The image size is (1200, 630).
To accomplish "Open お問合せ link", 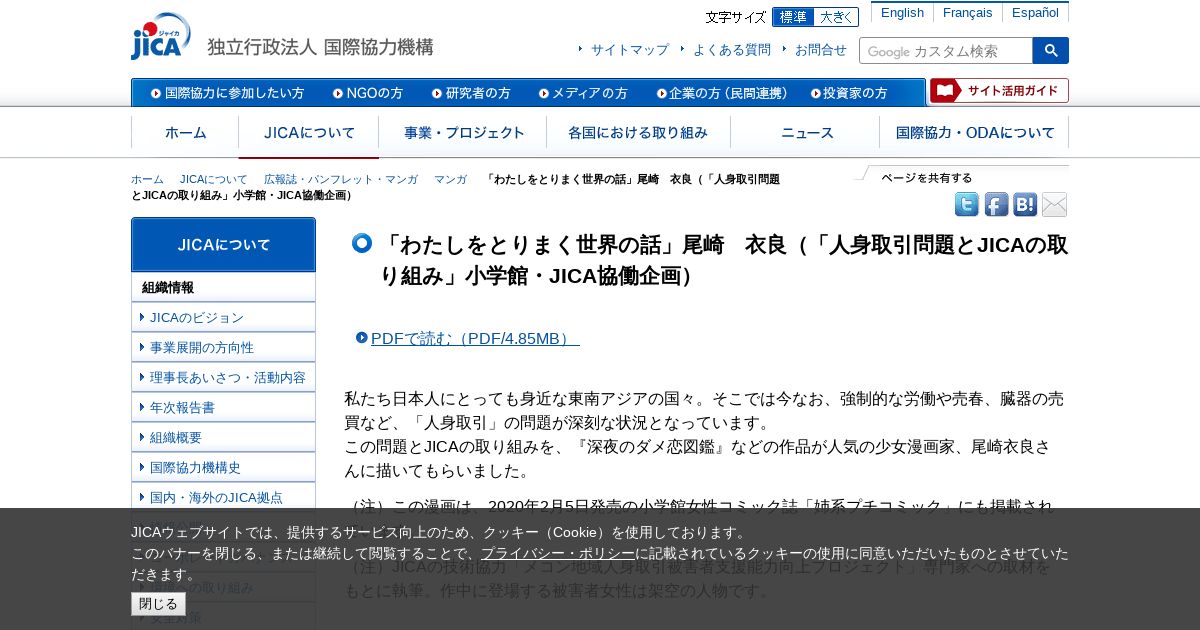I will click(x=821, y=50).
